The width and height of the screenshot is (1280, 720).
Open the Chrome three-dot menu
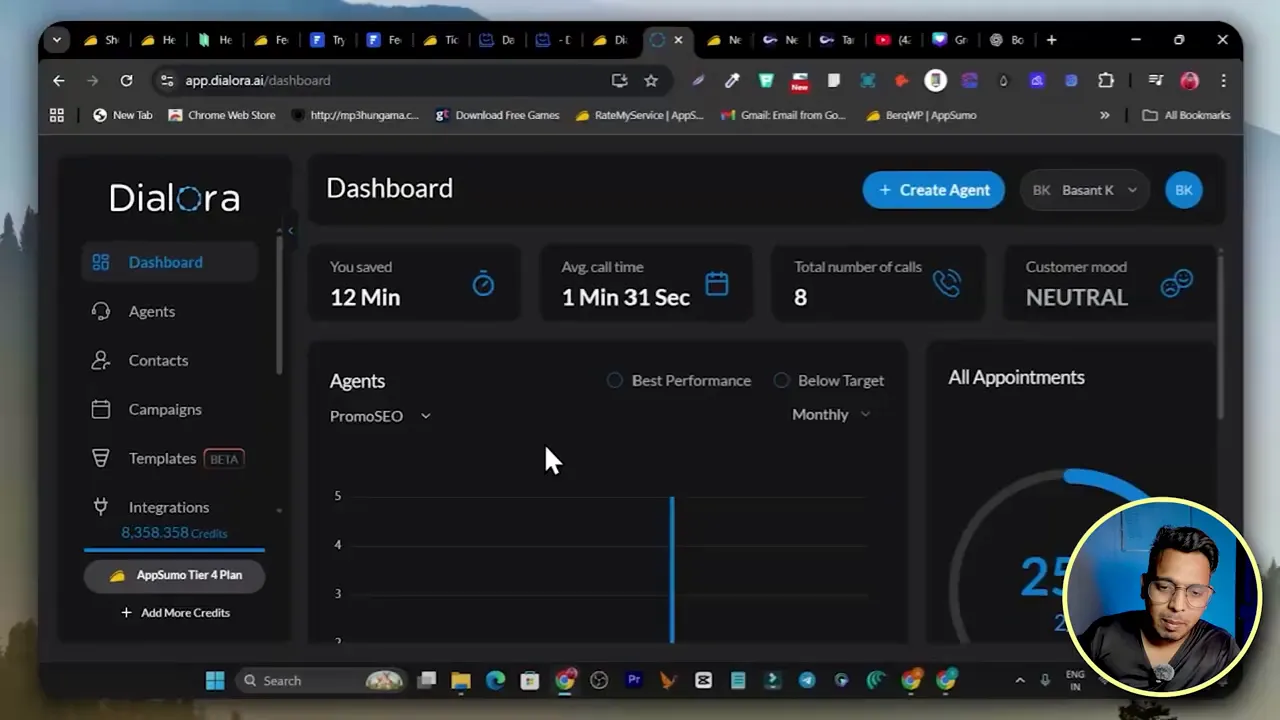tap(1223, 80)
